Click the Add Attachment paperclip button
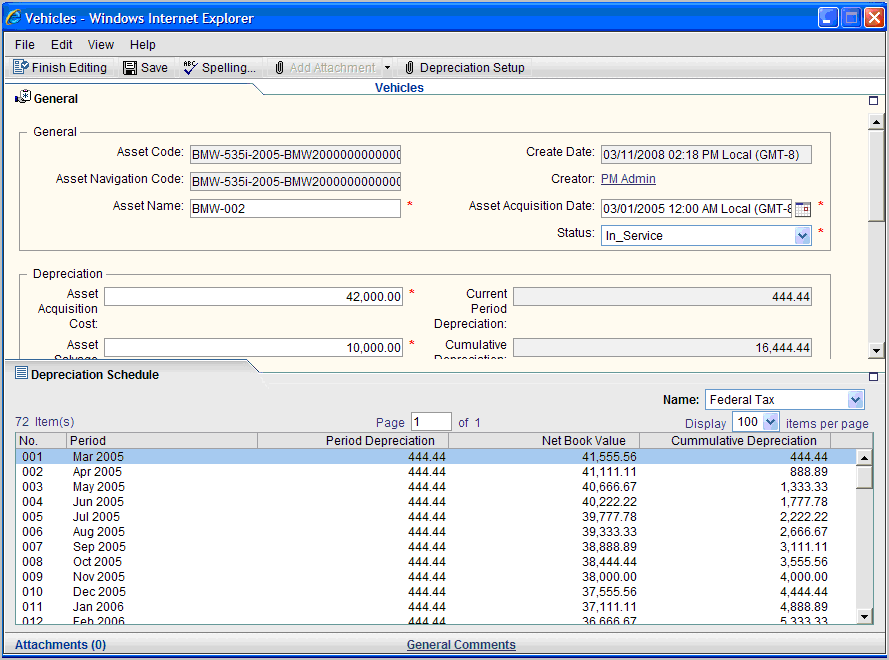Image resolution: width=889 pixels, height=660 pixels. (326, 67)
